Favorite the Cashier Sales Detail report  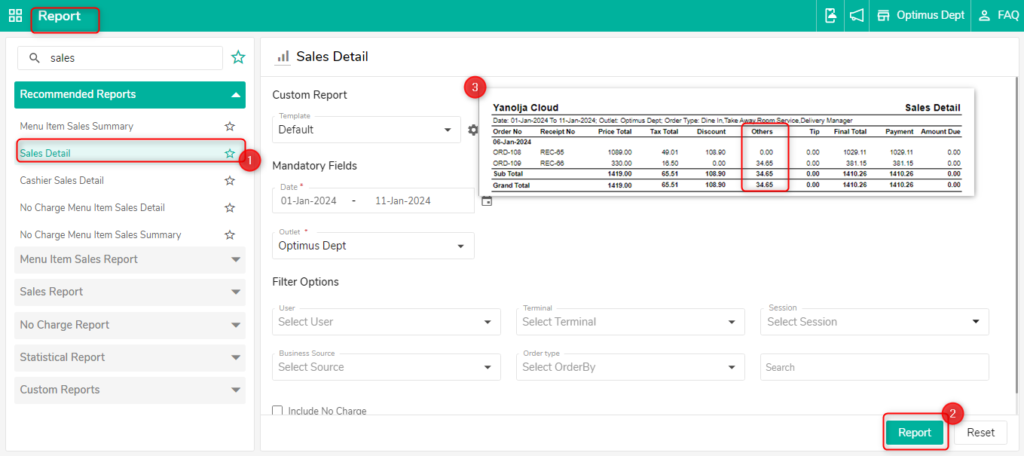click(x=229, y=180)
